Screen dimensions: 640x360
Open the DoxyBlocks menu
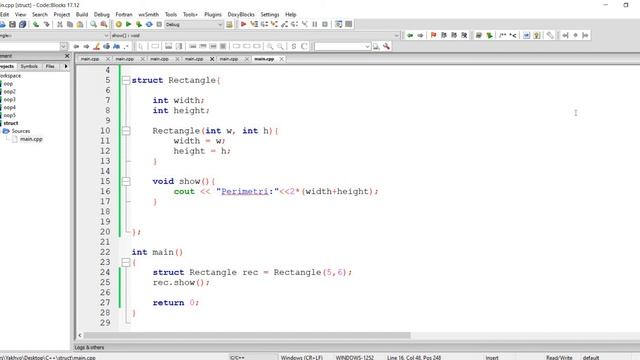pyautogui.click(x=241, y=14)
